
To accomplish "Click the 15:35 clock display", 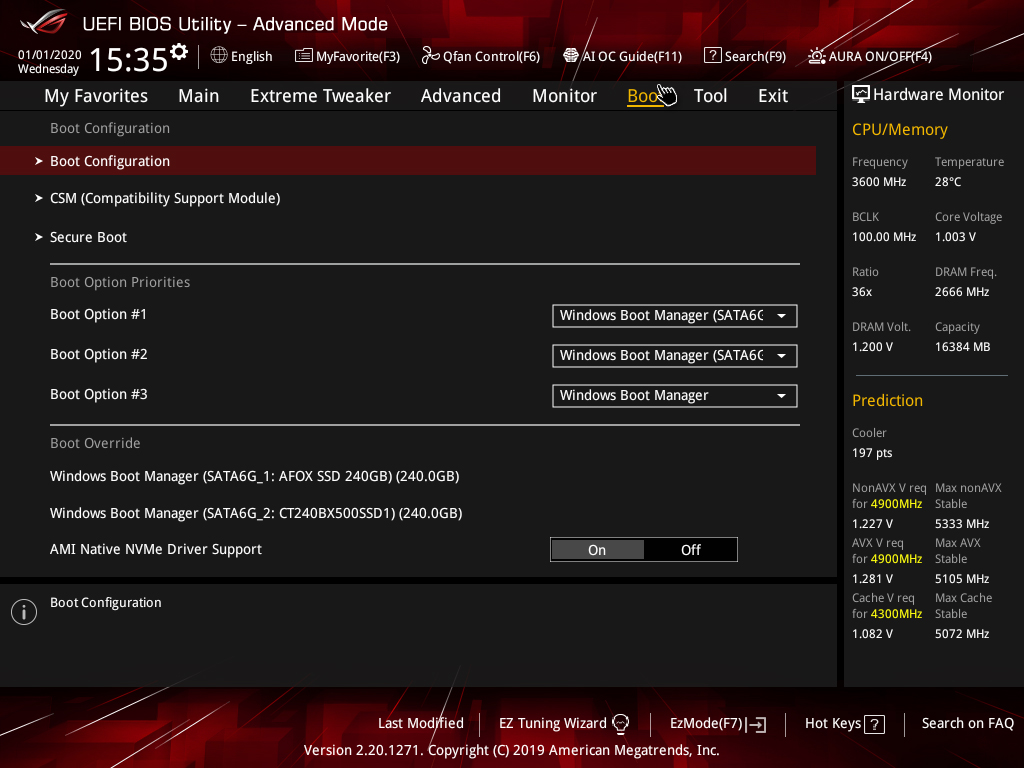I will [129, 60].
